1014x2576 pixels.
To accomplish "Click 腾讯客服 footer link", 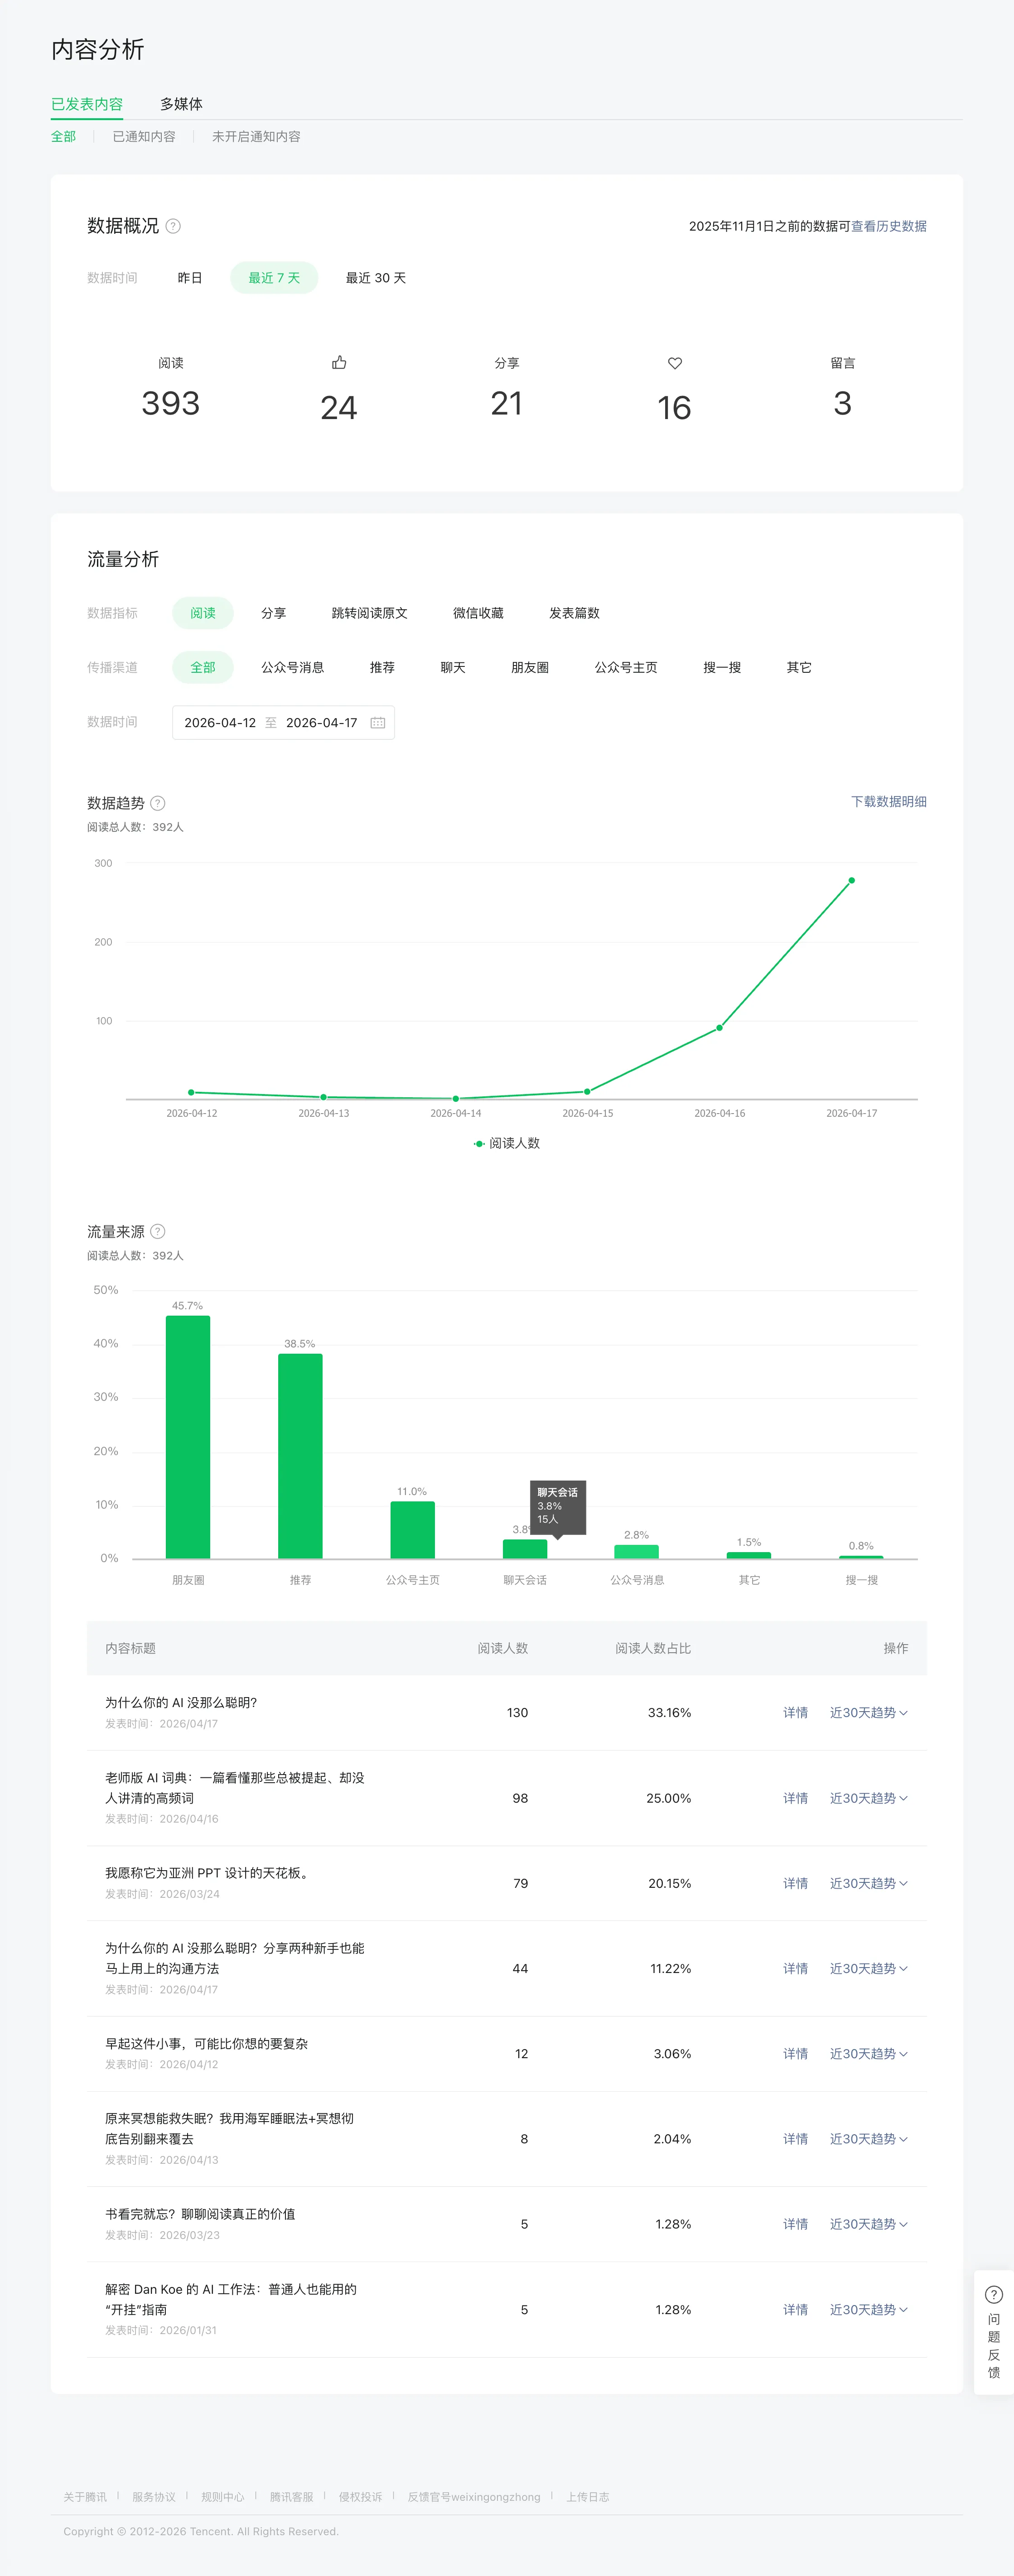I will tap(291, 2497).
